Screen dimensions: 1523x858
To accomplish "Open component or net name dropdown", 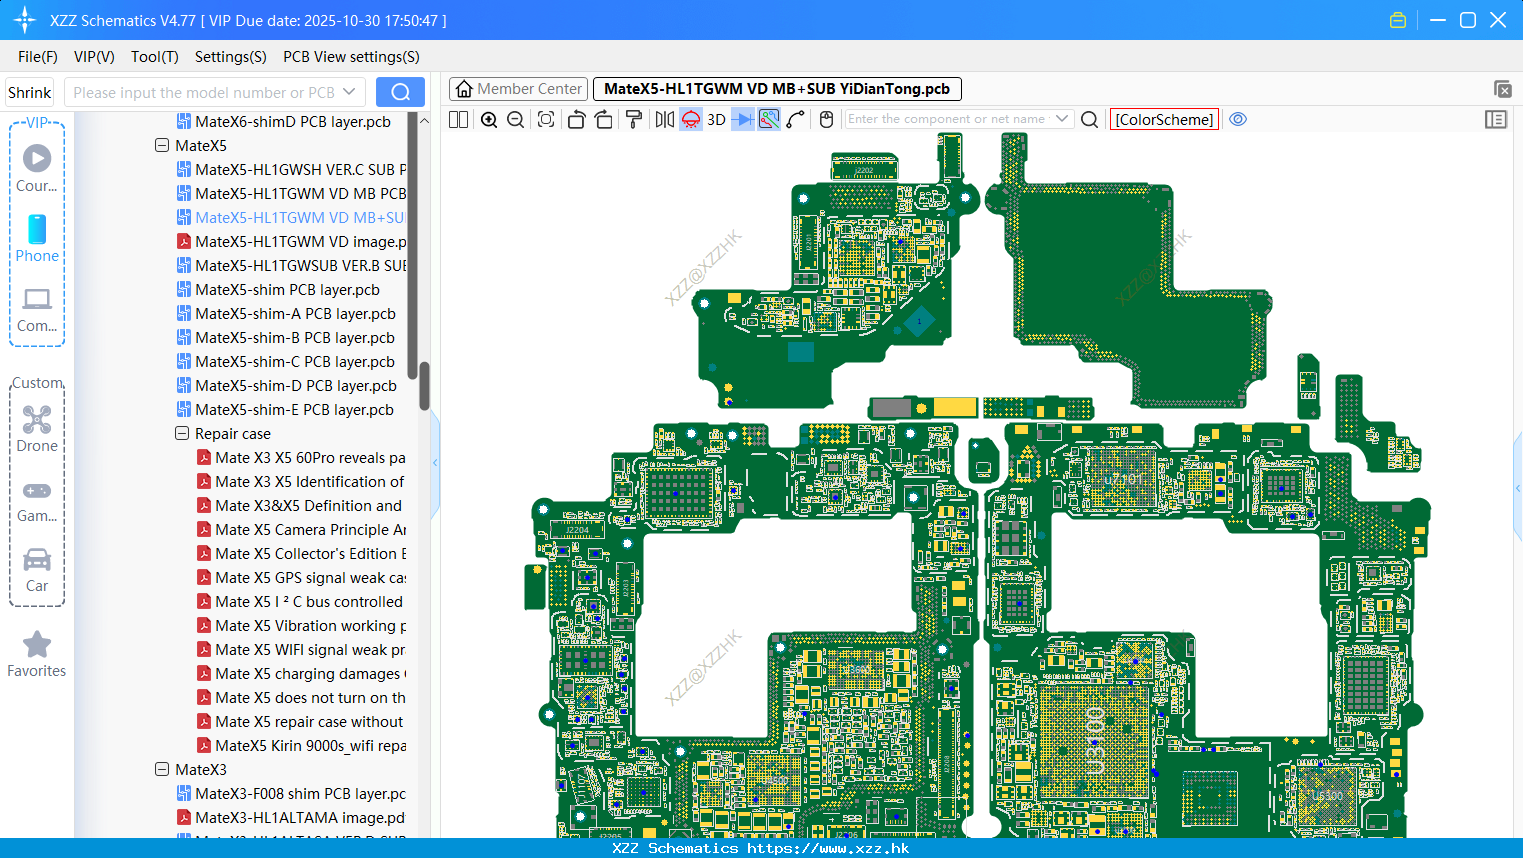I will [1062, 119].
